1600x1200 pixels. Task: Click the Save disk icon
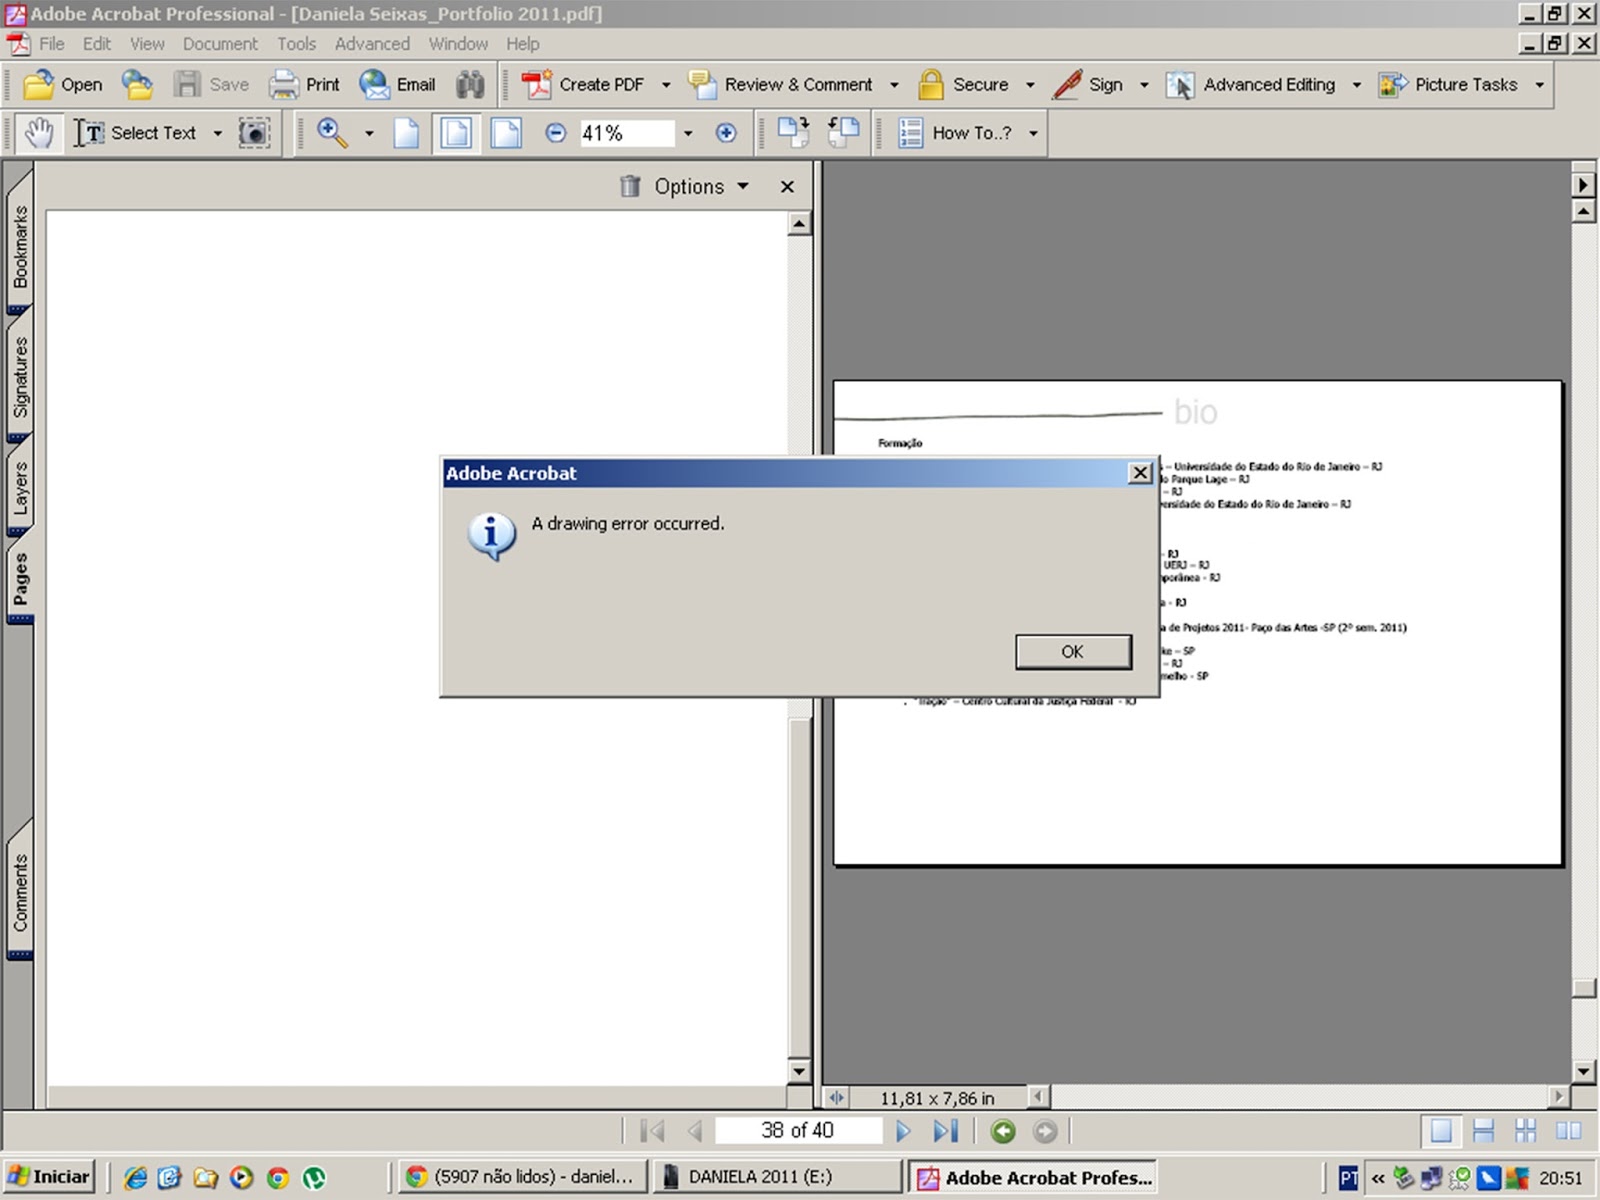[x=187, y=85]
